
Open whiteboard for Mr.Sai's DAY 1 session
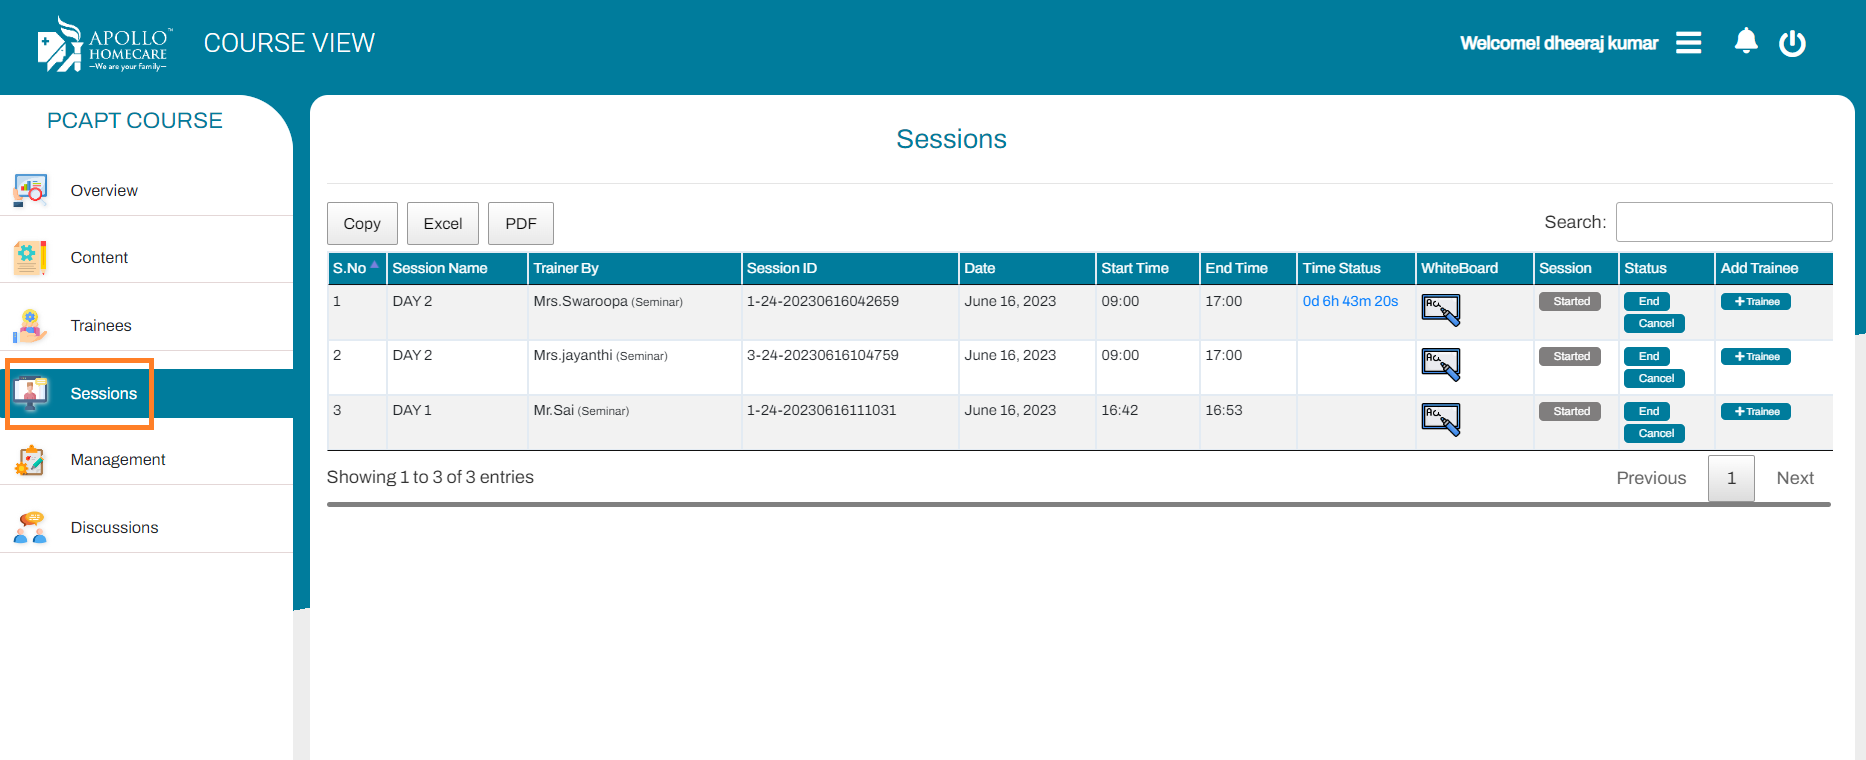pos(1440,420)
